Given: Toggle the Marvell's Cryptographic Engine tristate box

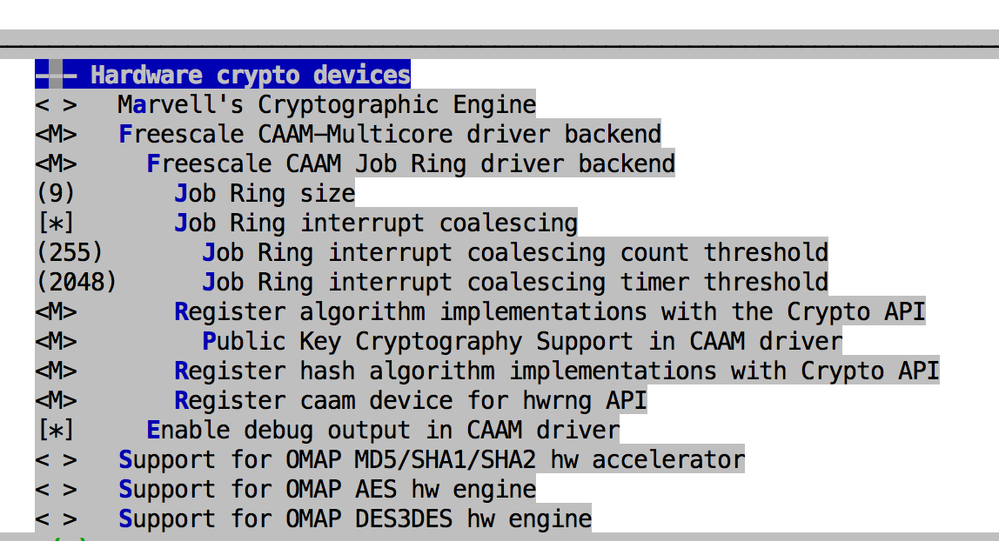Looking at the screenshot, I should [x=56, y=105].
